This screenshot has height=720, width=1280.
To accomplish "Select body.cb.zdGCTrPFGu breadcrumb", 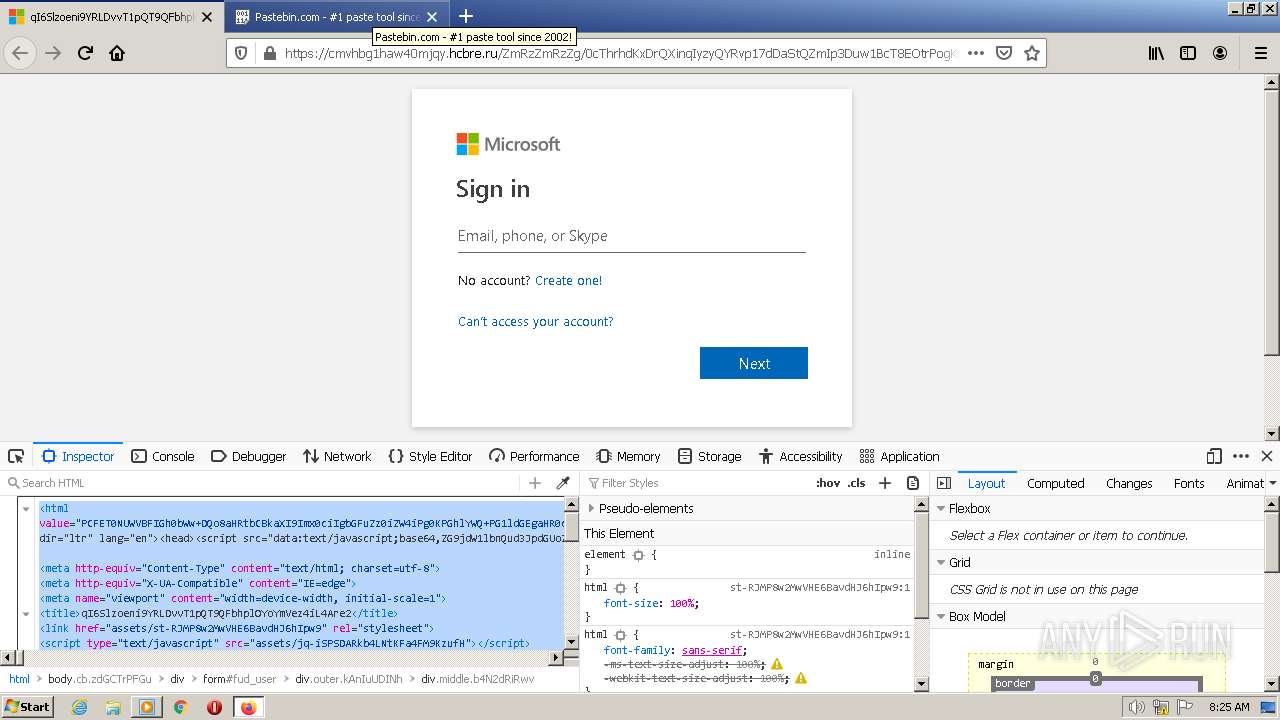I will (100, 679).
